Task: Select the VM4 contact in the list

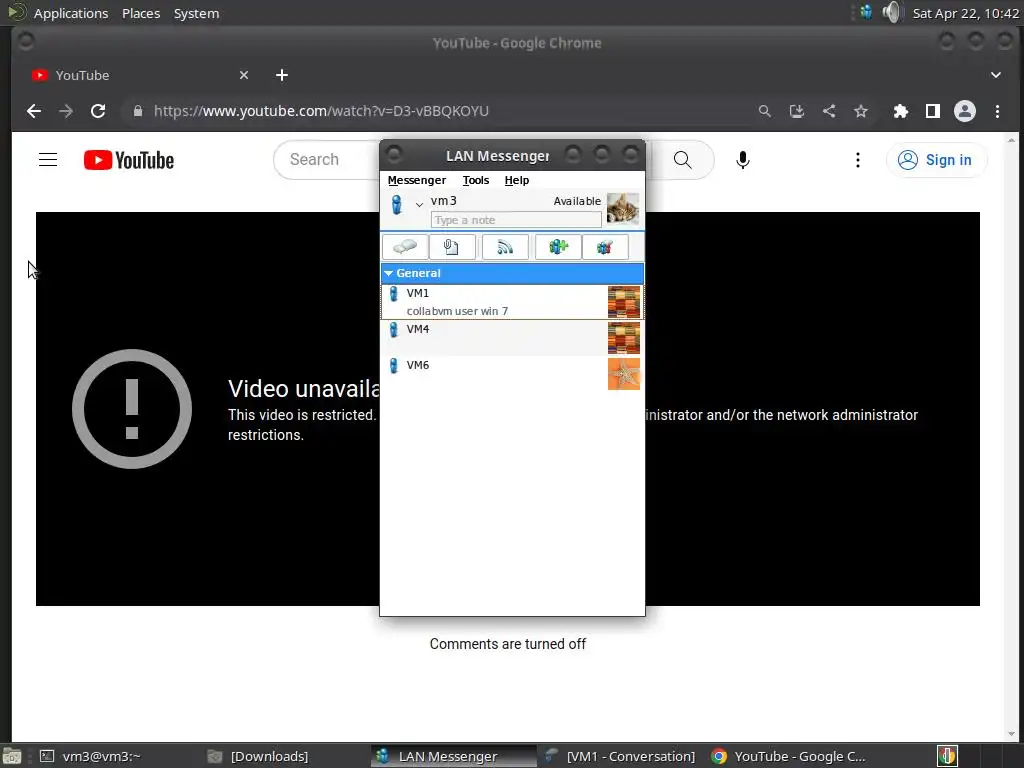Action: tap(512, 338)
